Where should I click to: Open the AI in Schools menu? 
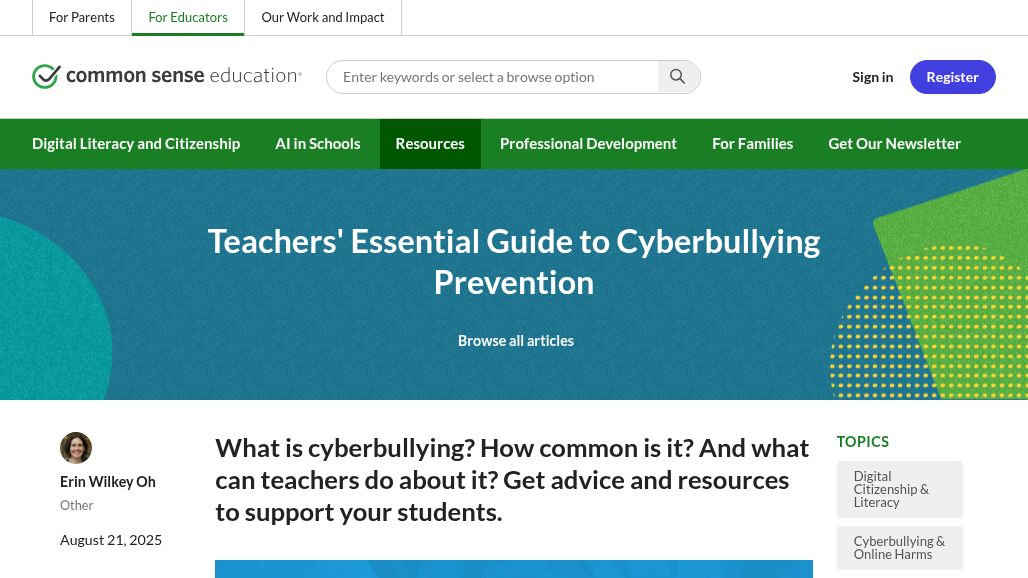pos(317,144)
